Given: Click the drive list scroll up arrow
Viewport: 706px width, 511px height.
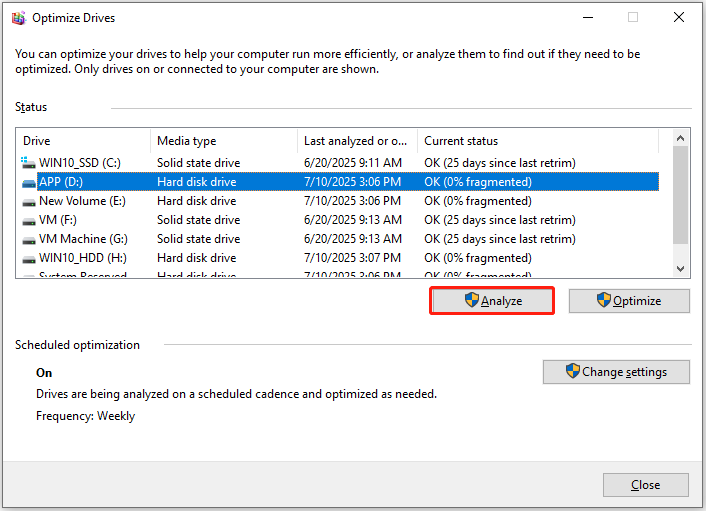Looking at the screenshot, I should point(680,138).
